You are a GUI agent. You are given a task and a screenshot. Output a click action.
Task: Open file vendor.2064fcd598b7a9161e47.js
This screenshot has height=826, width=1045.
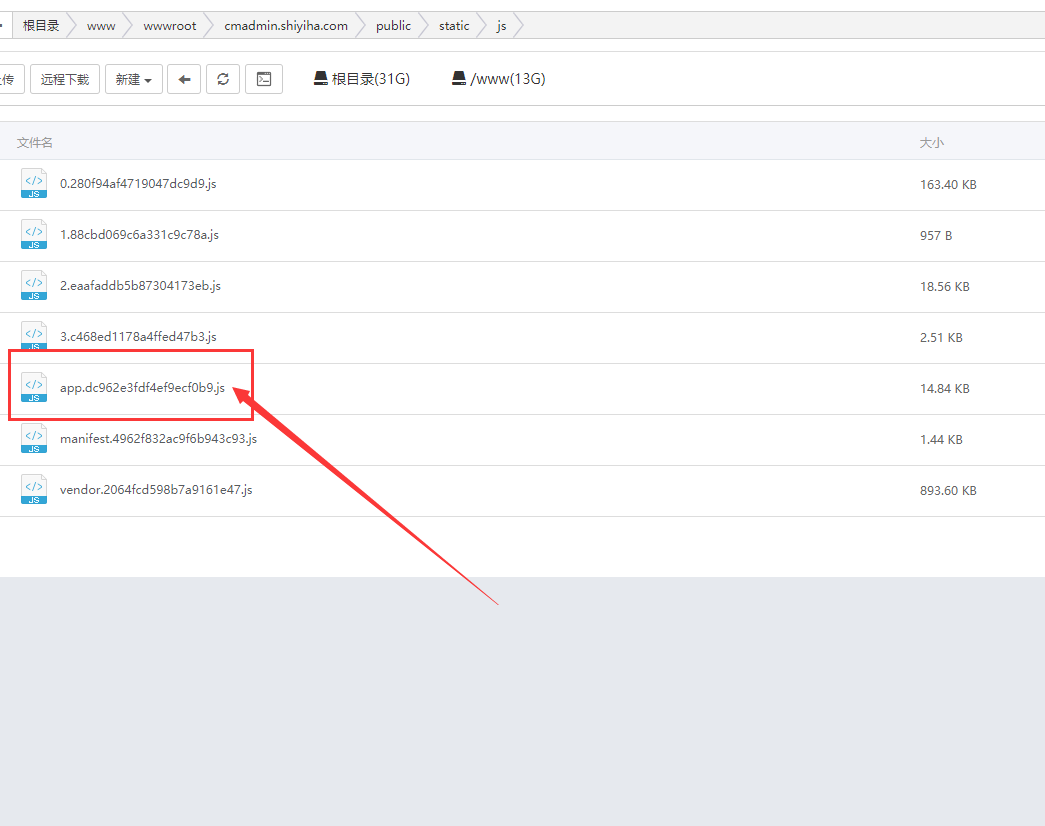click(156, 489)
